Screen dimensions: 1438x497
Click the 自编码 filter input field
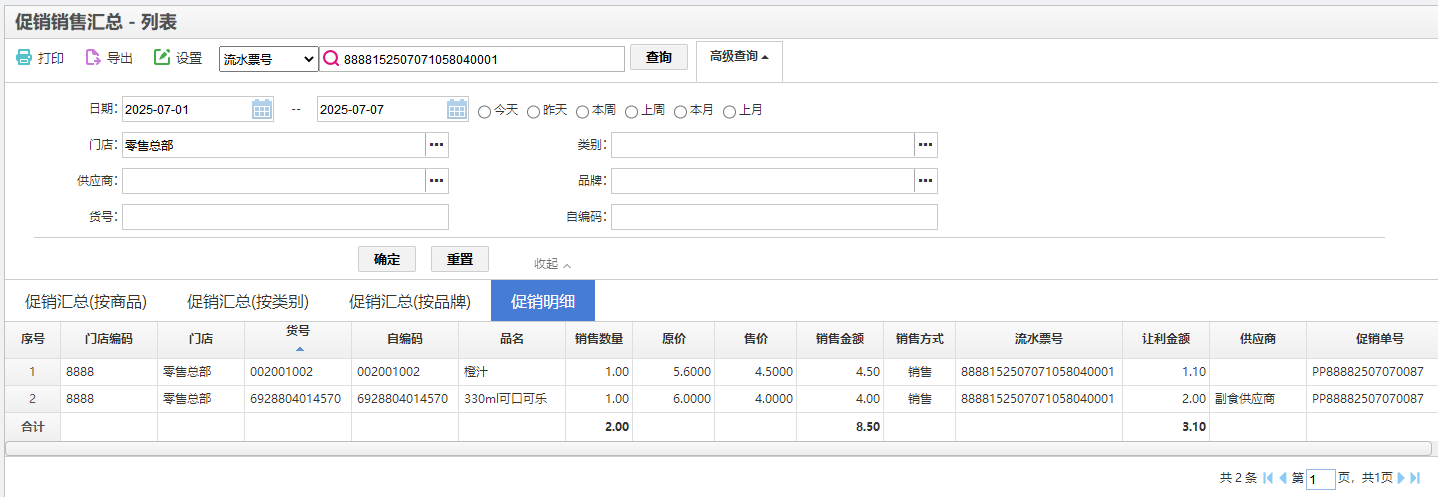(x=774, y=217)
